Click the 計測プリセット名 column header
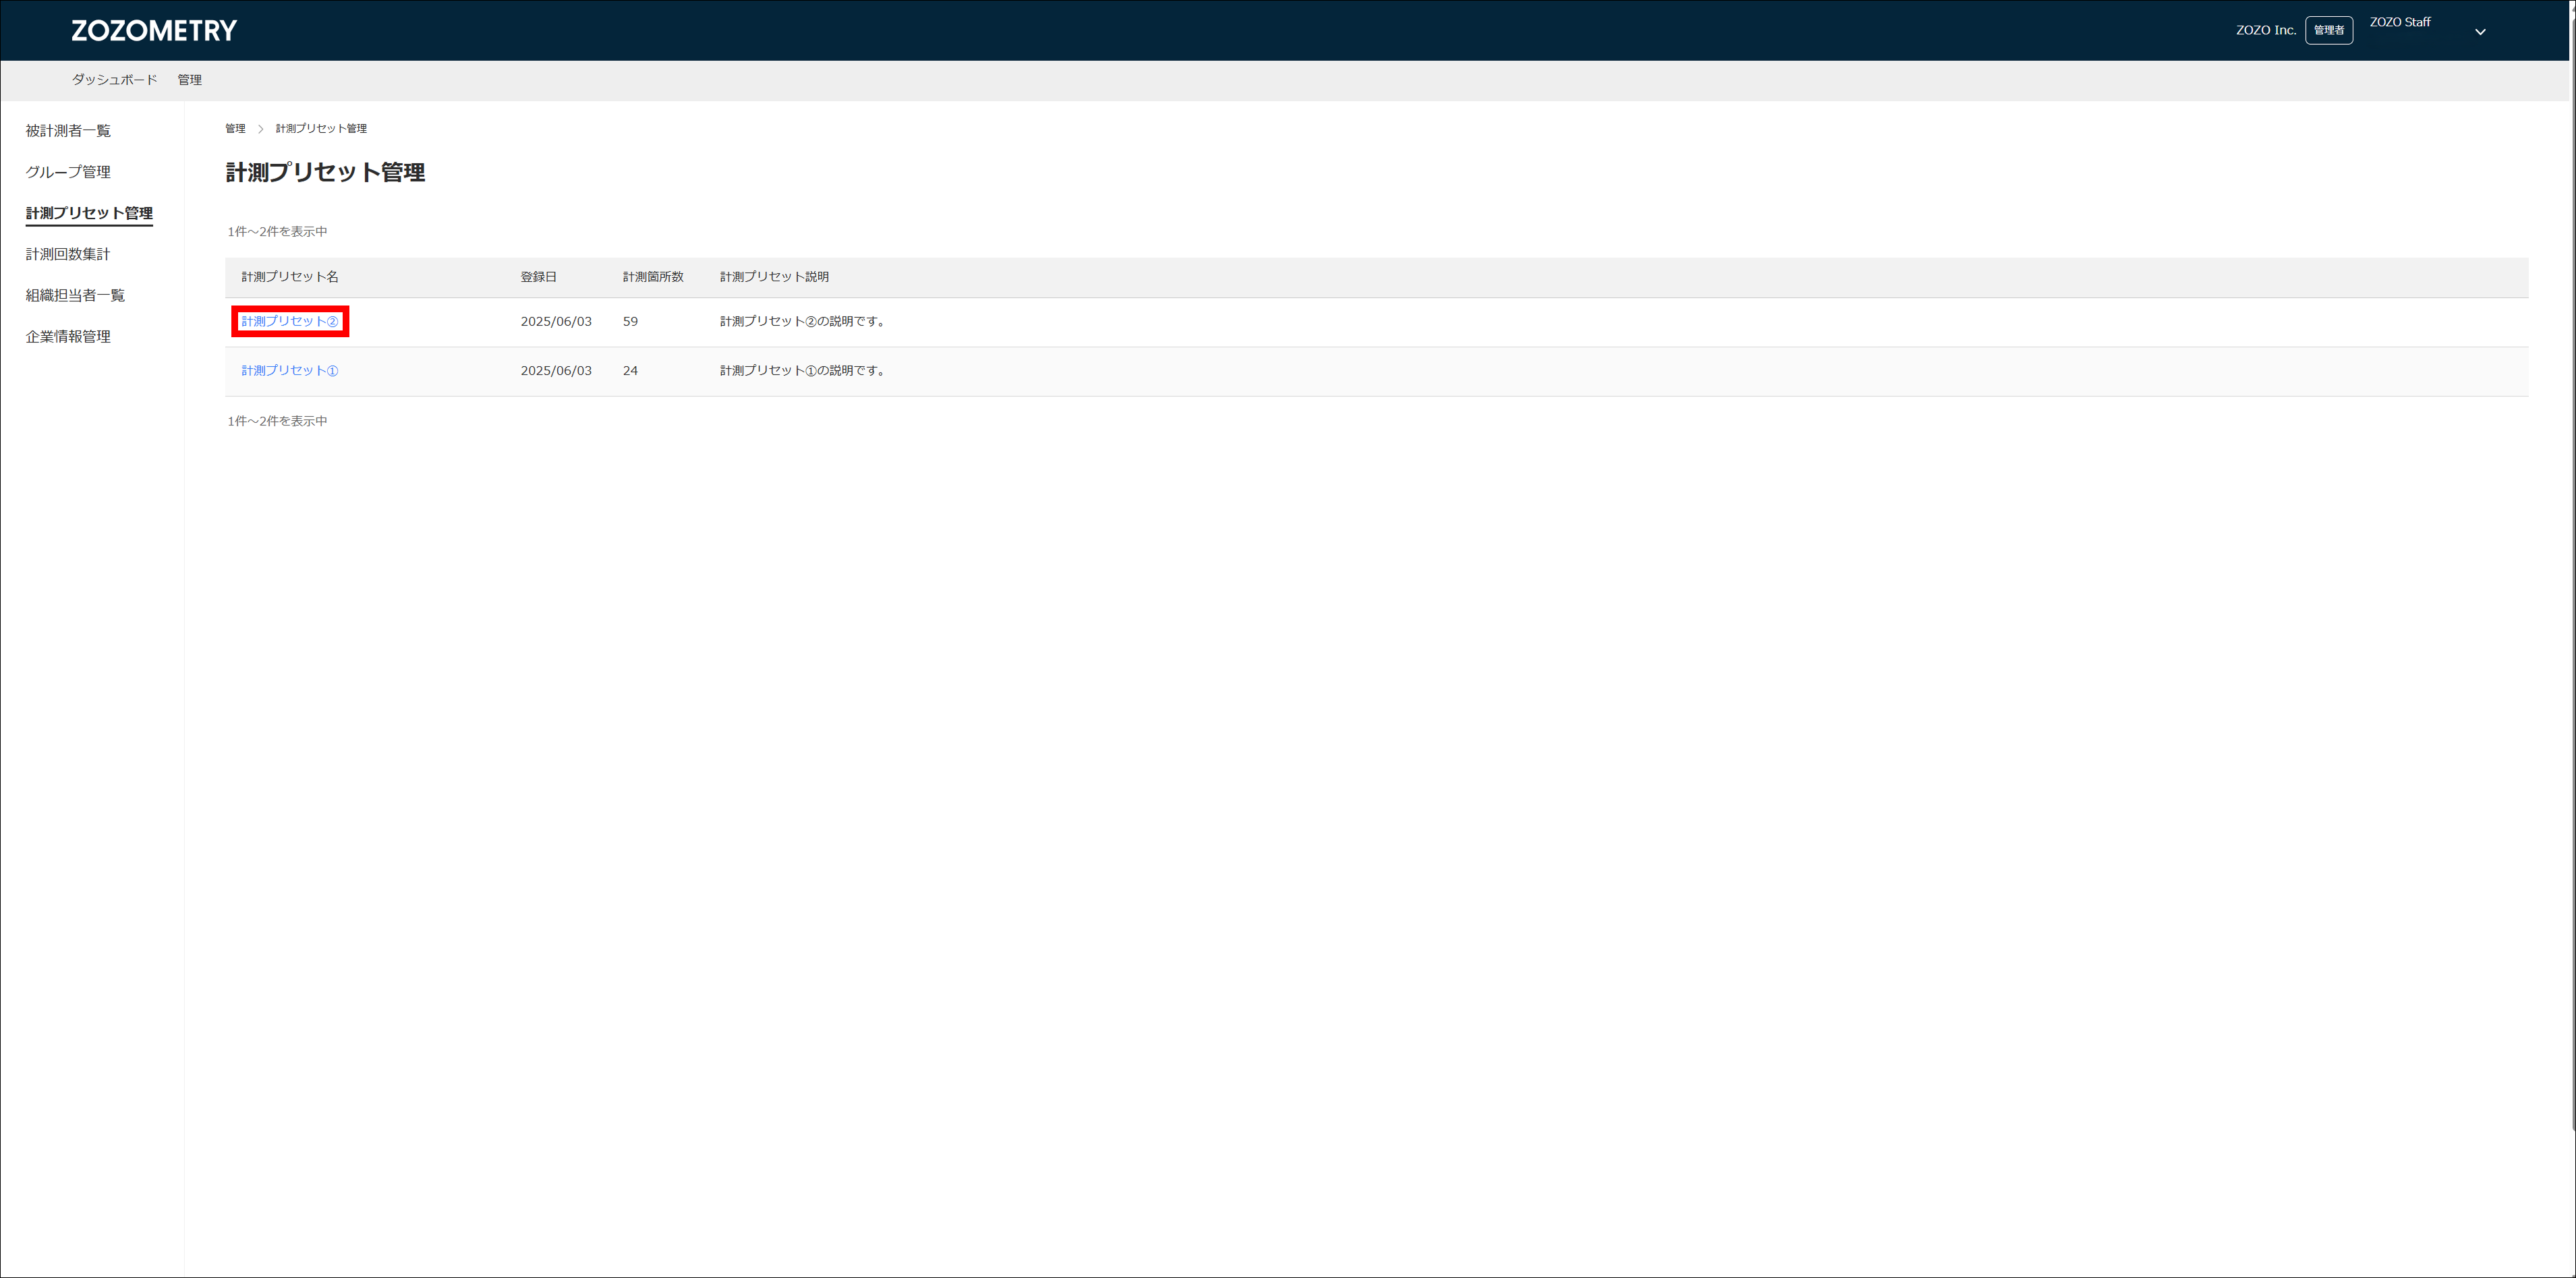Viewport: 2576px width, 1278px height. 289,277
